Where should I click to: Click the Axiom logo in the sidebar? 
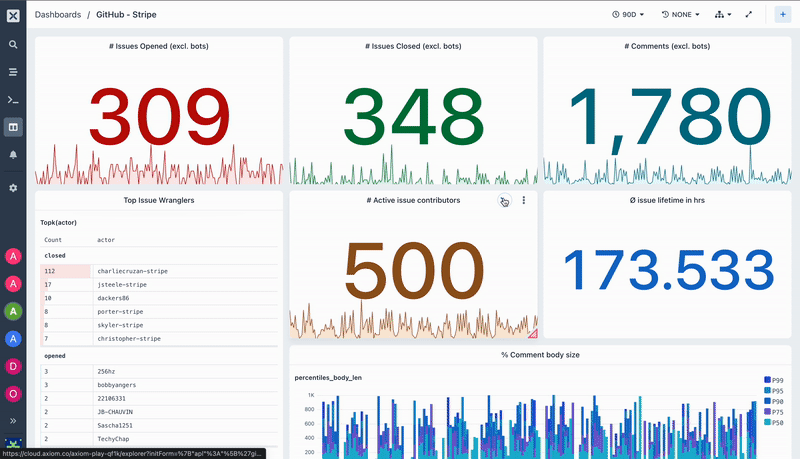pos(13,16)
